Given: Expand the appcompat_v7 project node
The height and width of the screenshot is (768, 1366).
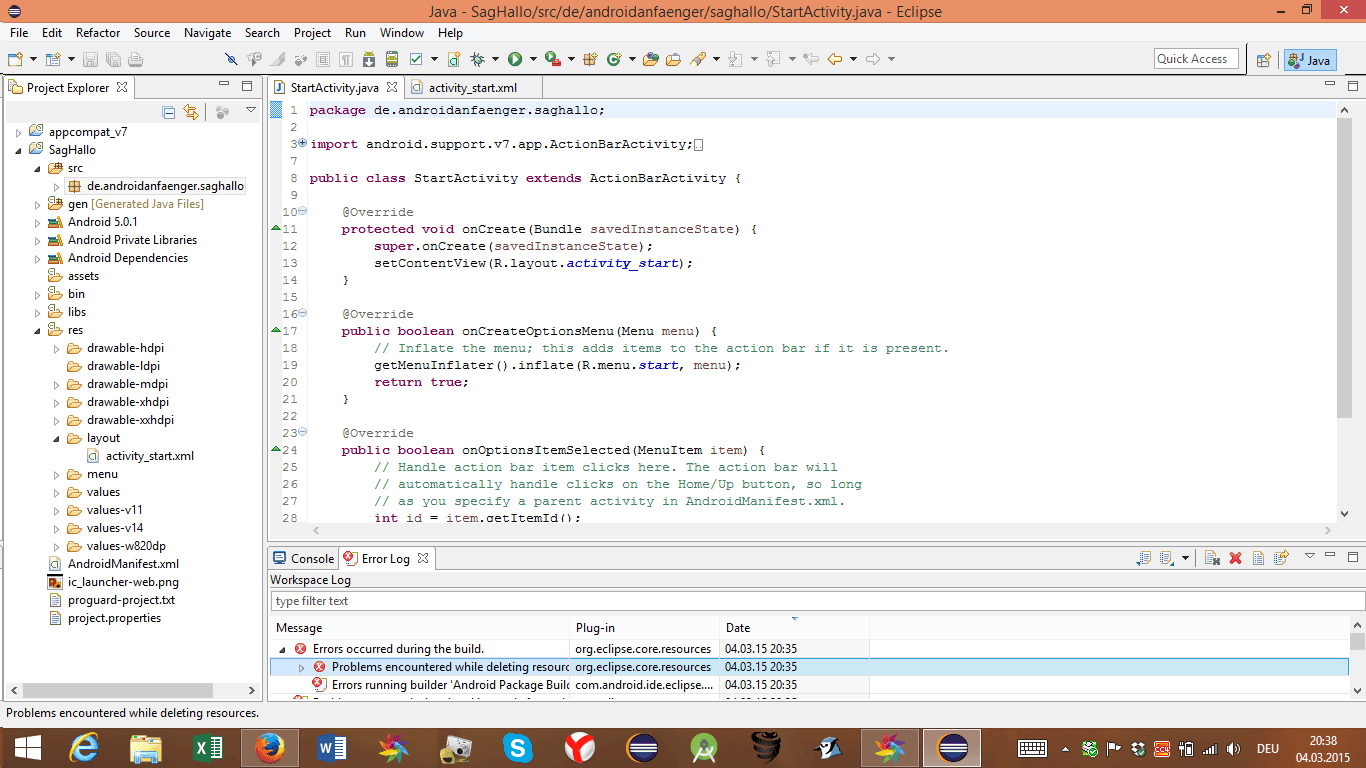Looking at the screenshot, I should 18,132.
